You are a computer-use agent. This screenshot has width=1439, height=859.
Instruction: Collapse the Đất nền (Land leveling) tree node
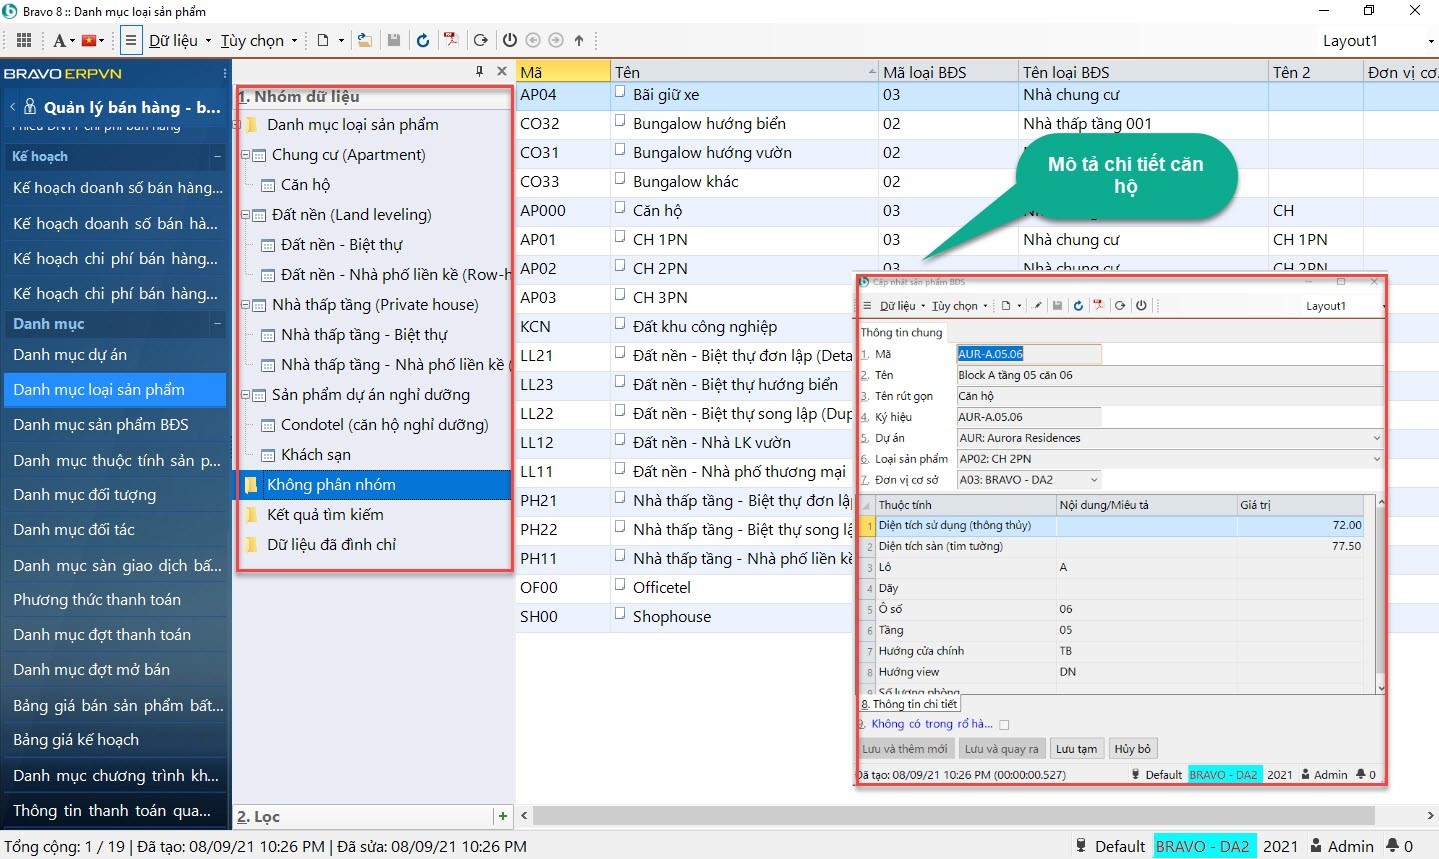pos(246,215)
